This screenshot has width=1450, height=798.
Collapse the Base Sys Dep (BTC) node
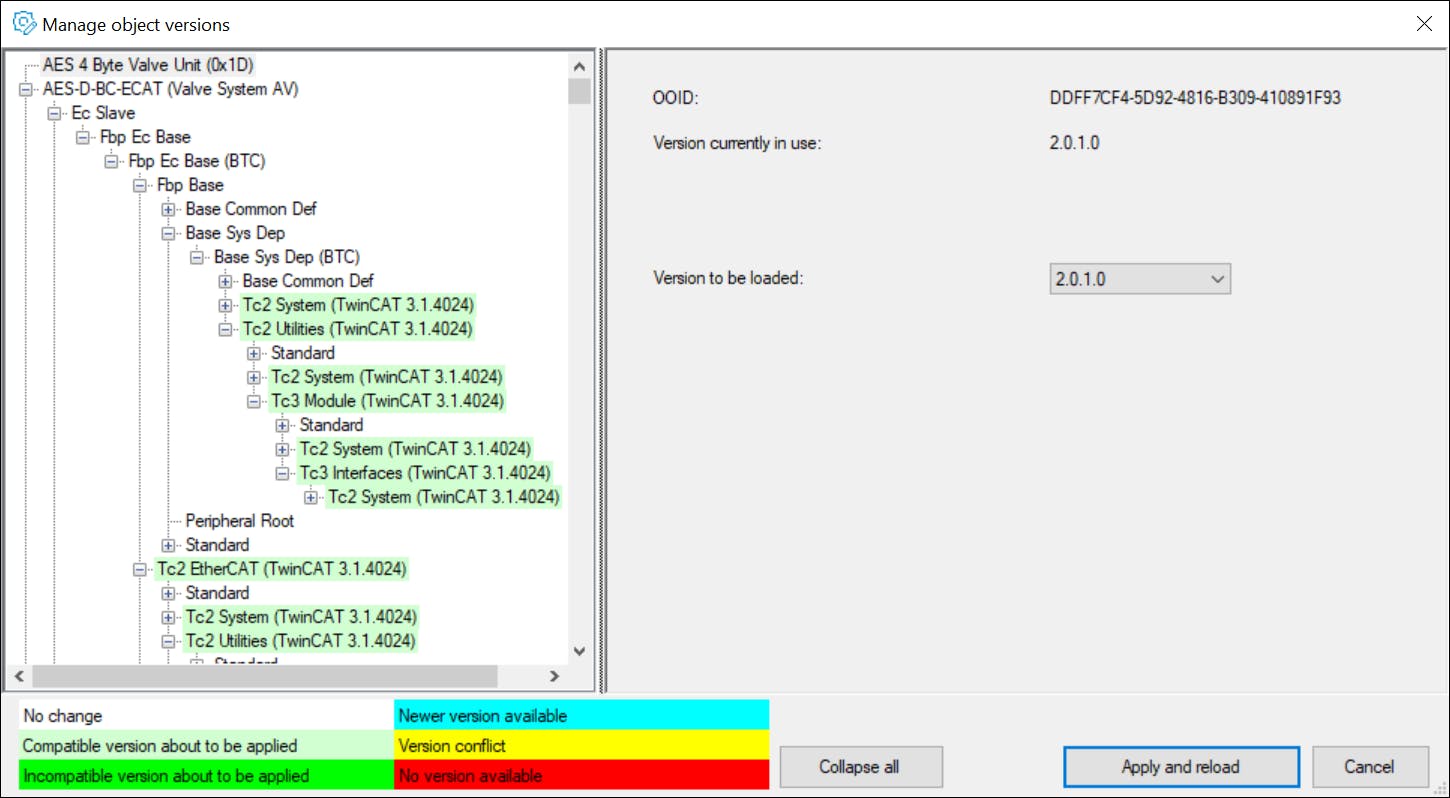coord(197,257)
